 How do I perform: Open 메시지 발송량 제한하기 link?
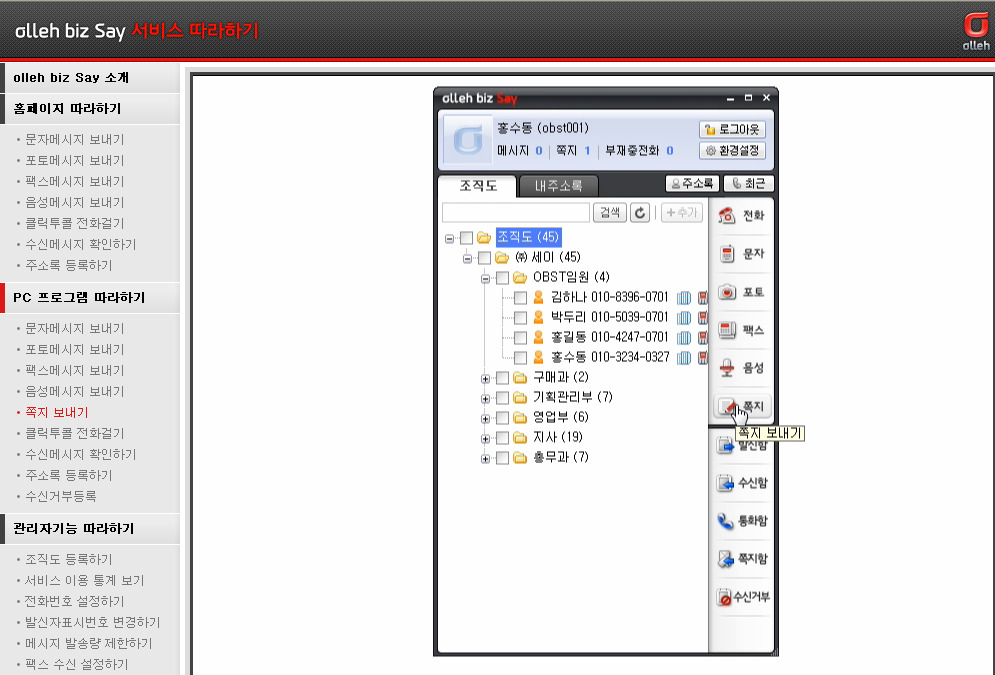[x=89, y=643]
